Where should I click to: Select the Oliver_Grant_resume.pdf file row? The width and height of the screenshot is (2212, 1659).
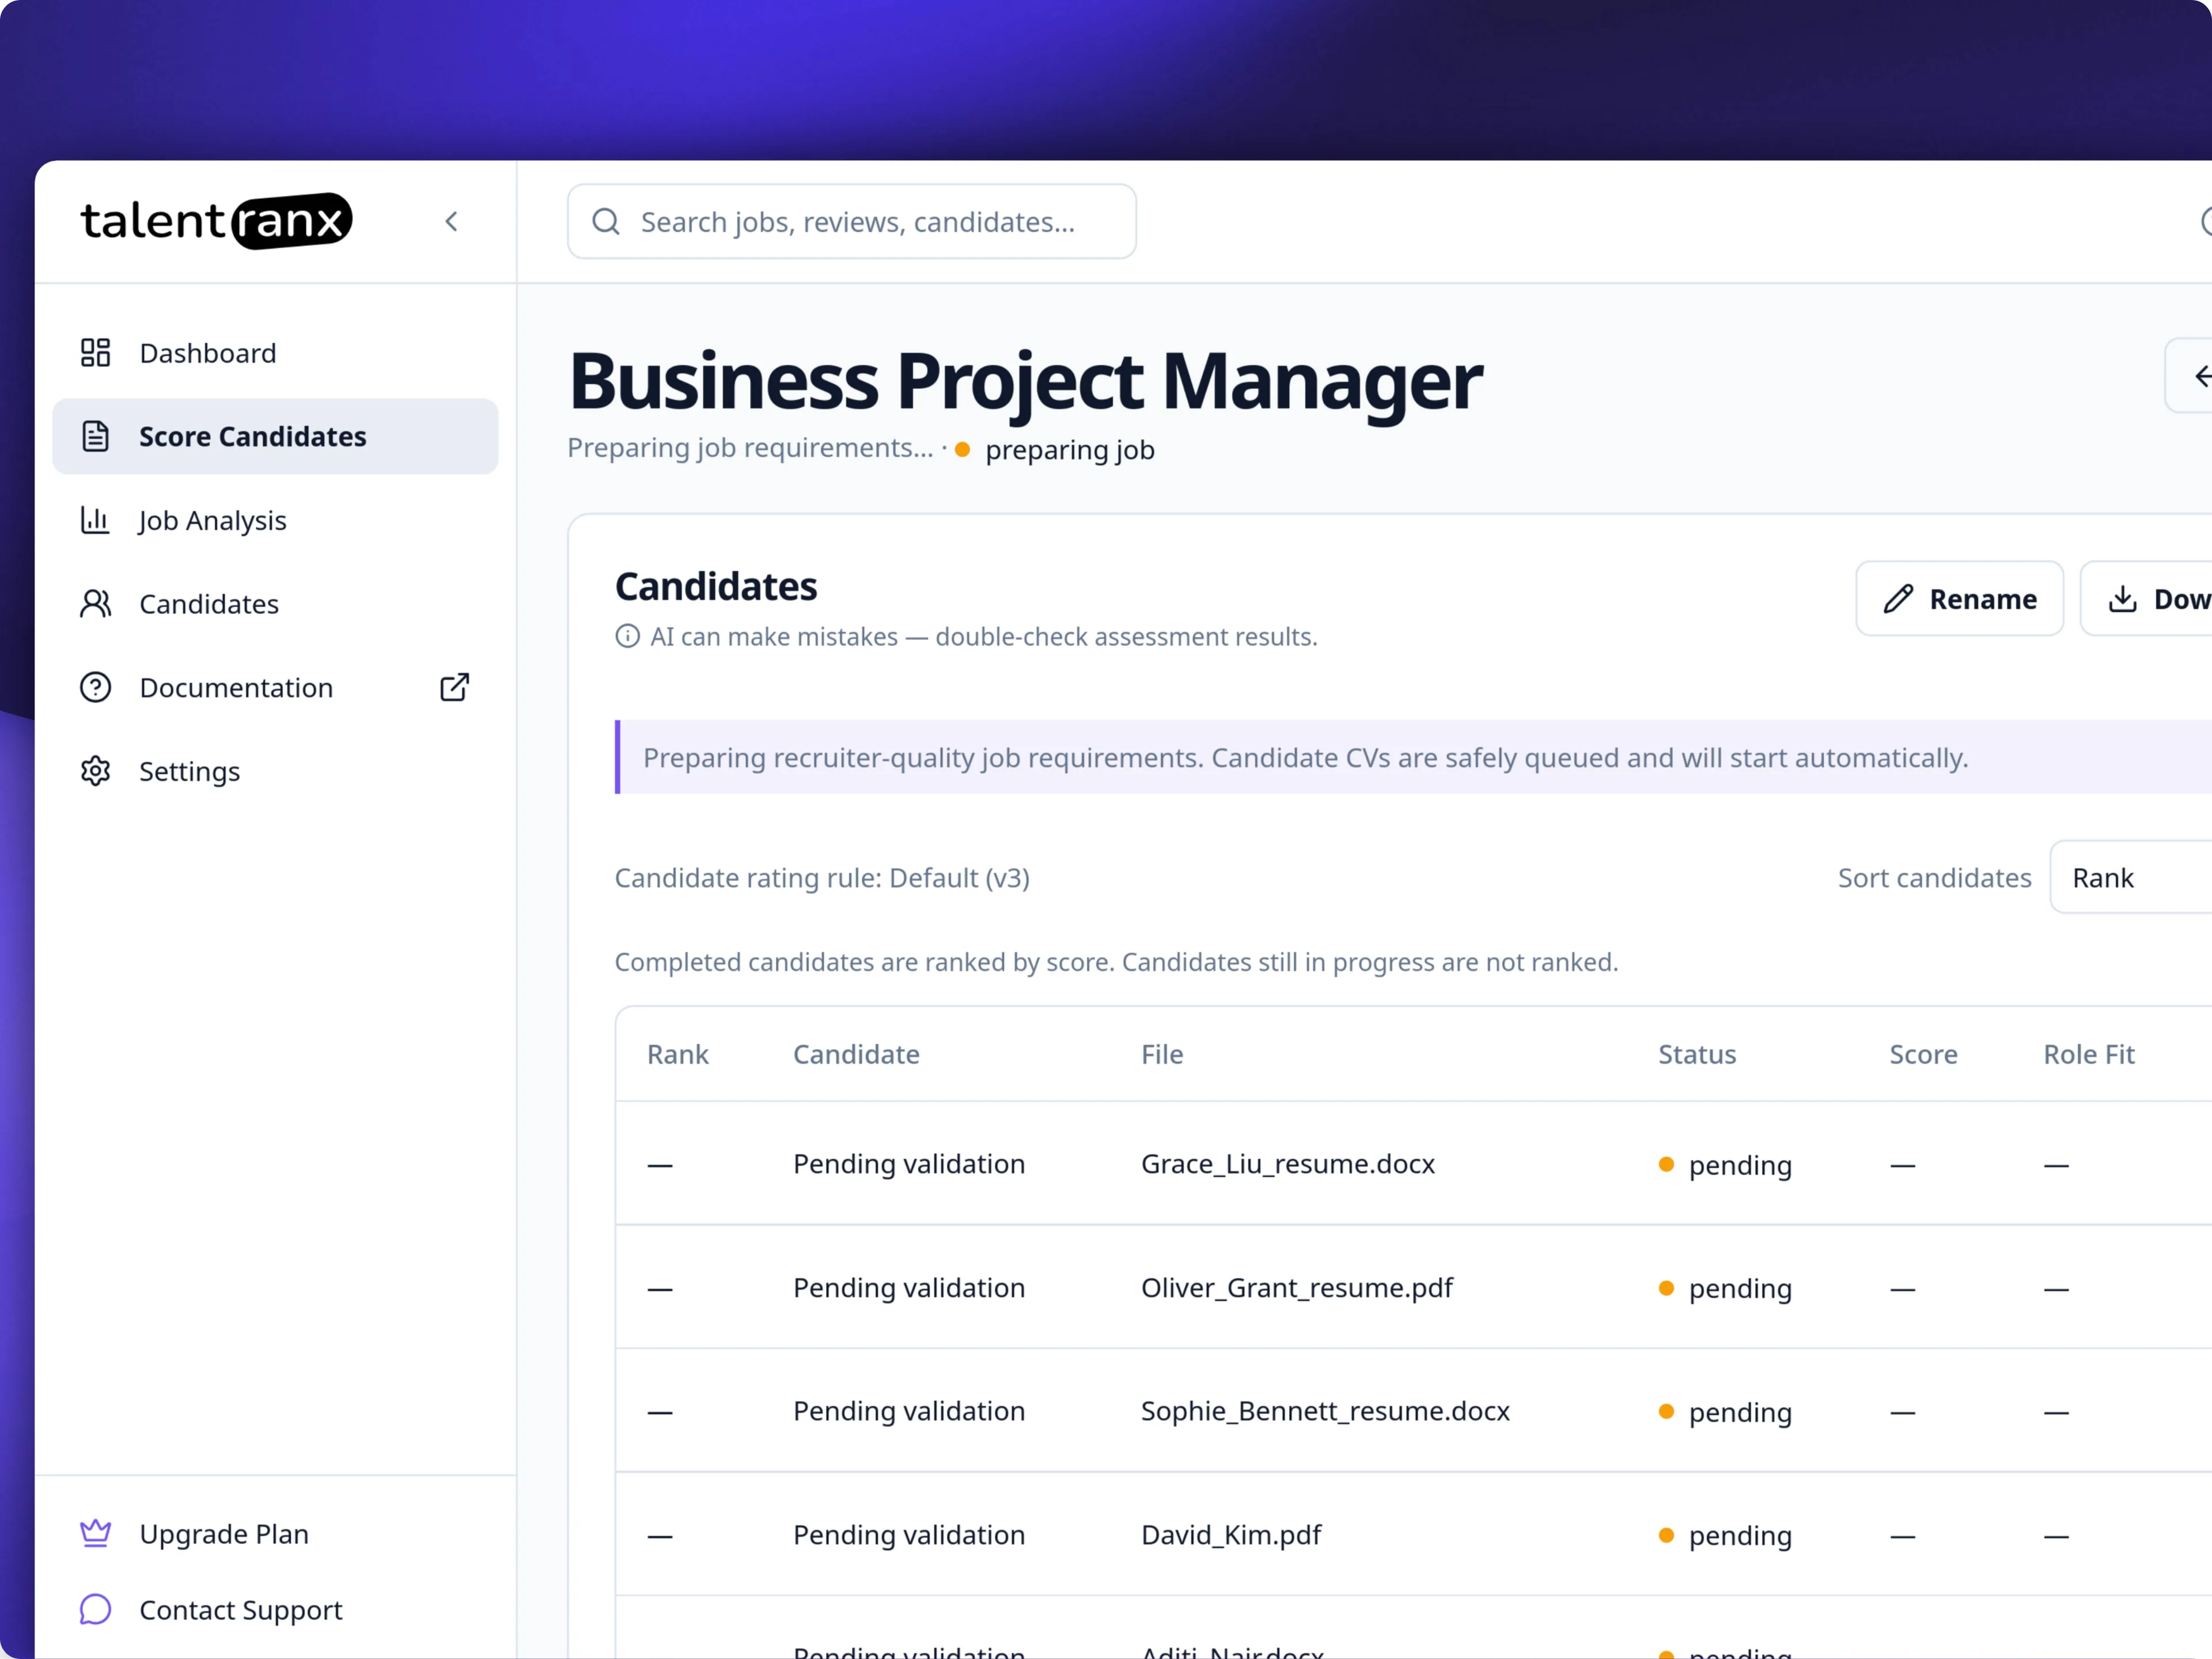tap(1413, 1288)
